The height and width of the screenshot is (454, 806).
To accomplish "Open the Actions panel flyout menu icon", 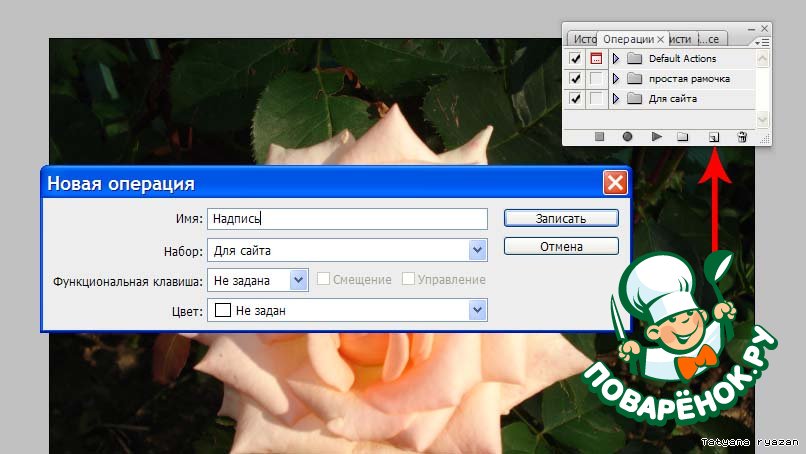I will coord(763,42).
